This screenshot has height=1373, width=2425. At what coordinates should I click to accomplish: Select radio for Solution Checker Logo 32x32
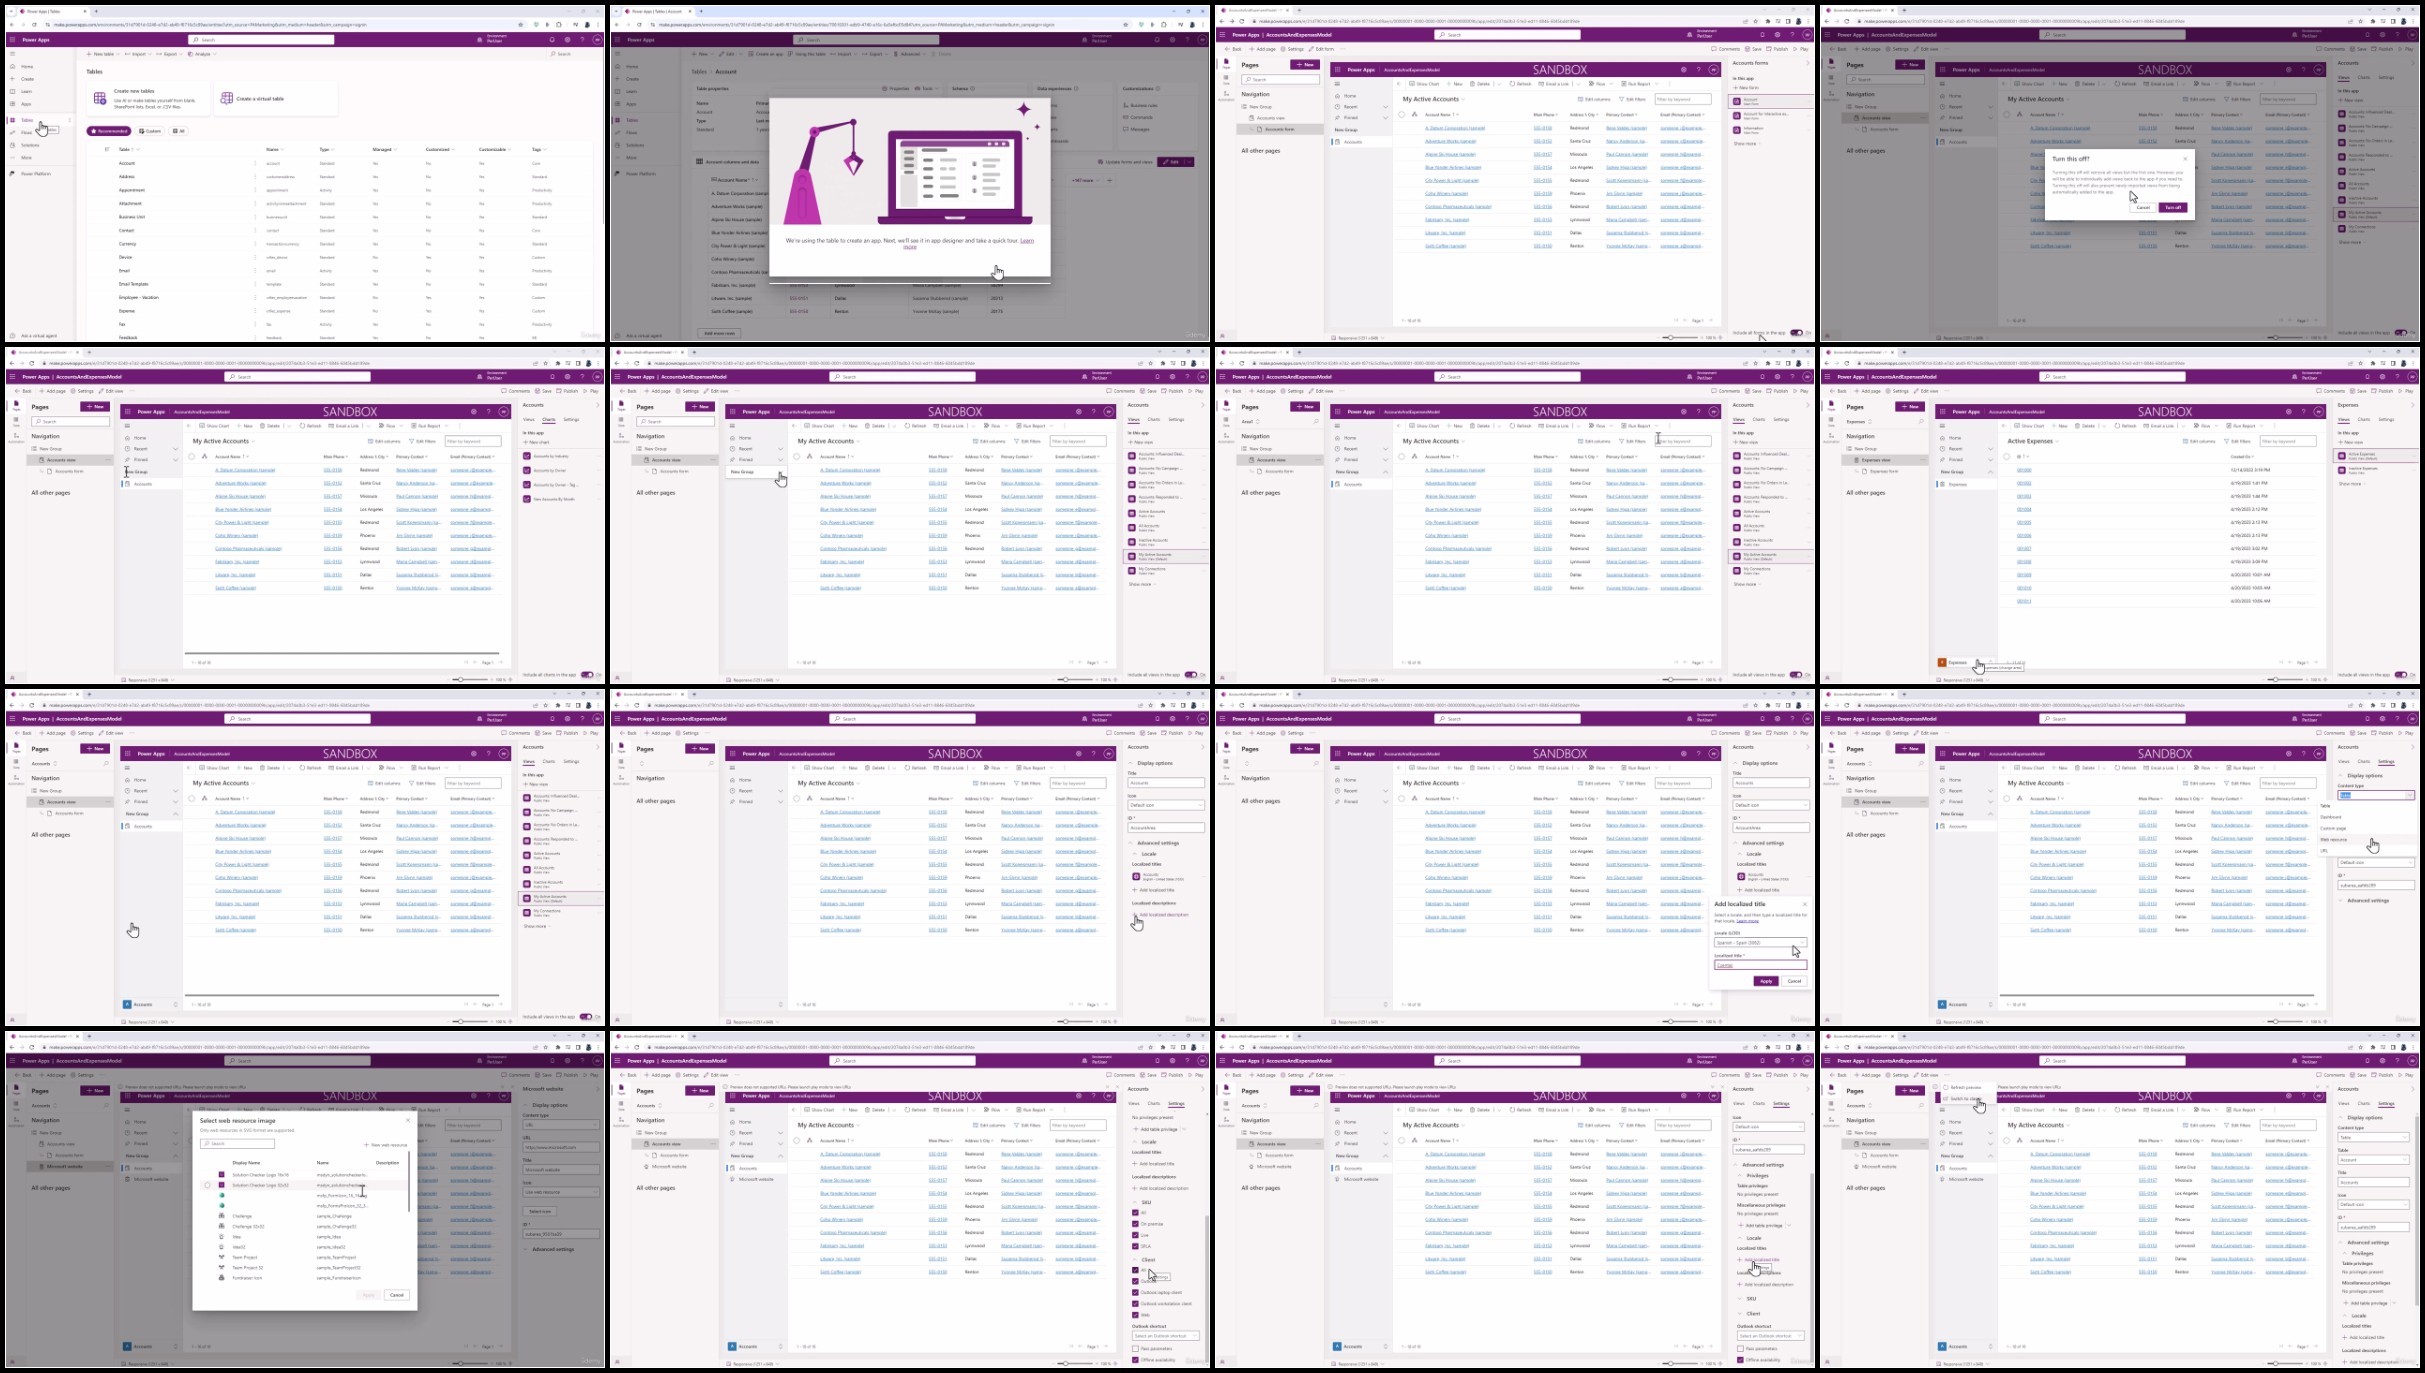pyautogui.click(x=208, y=1185)
